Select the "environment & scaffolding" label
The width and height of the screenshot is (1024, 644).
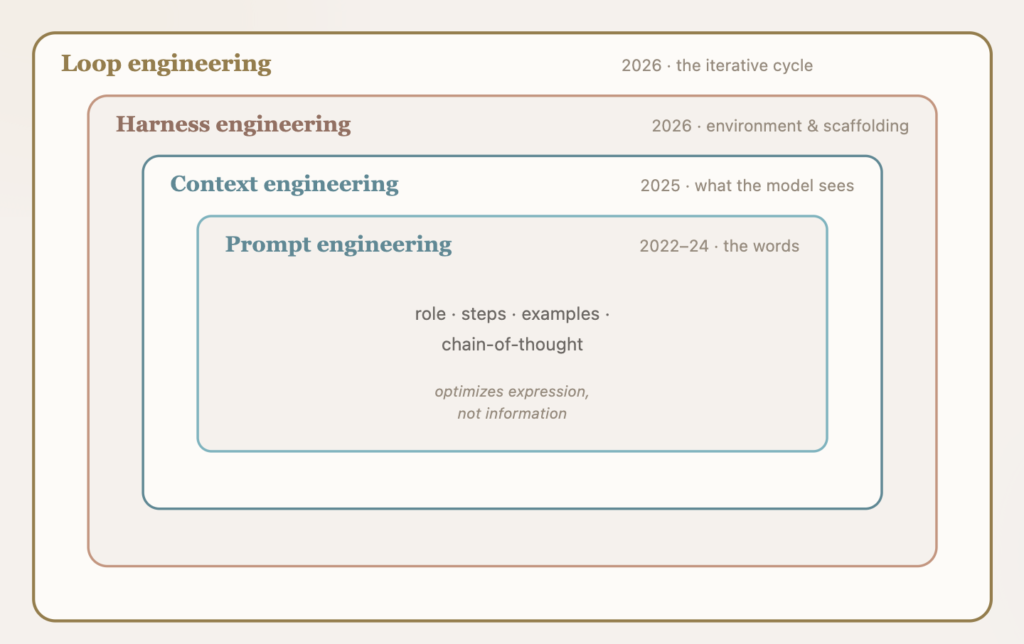807,125
